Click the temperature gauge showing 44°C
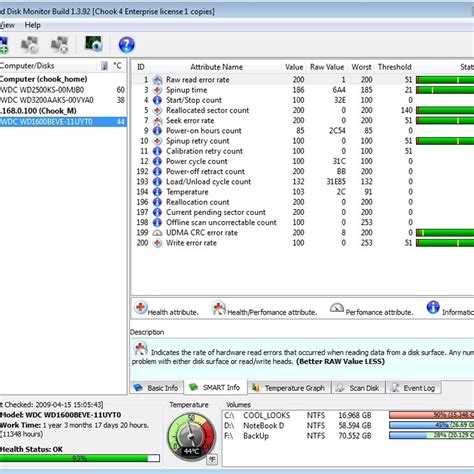The height and width of the screenshot is (474, 474). click(191, 436)
